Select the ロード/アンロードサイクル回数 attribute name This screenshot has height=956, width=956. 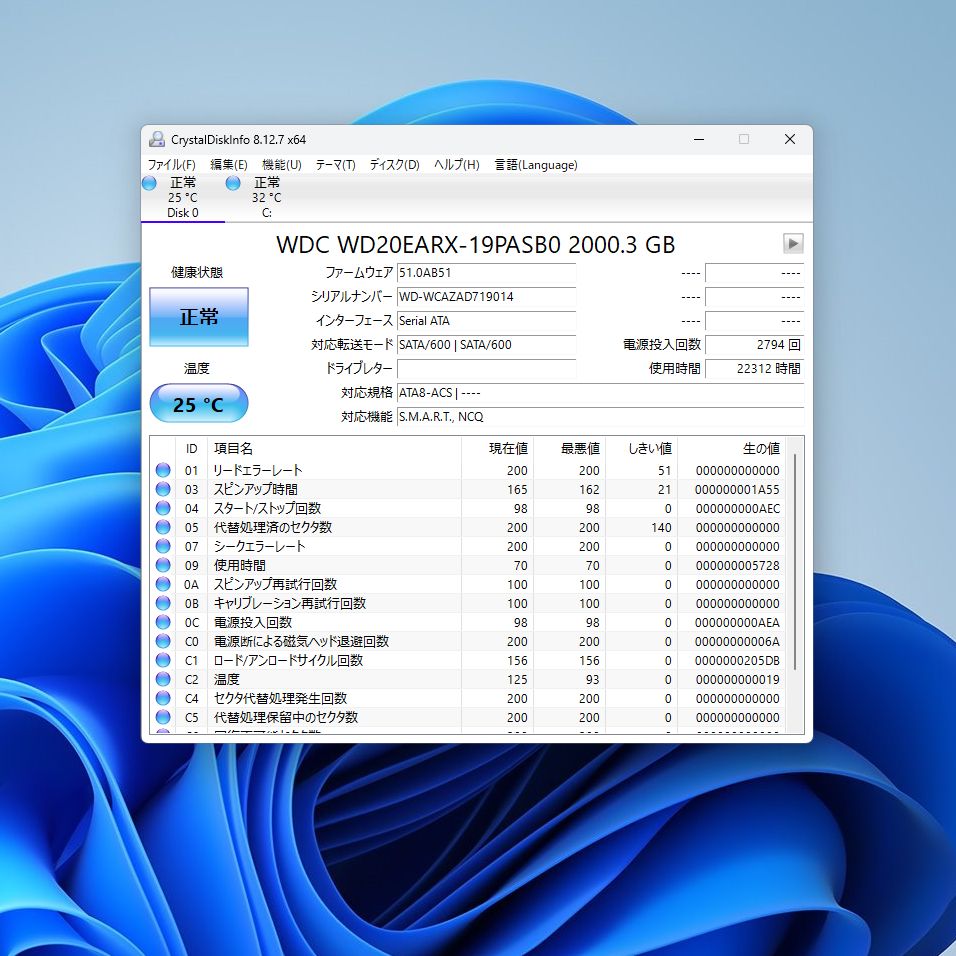coord(288,660)
